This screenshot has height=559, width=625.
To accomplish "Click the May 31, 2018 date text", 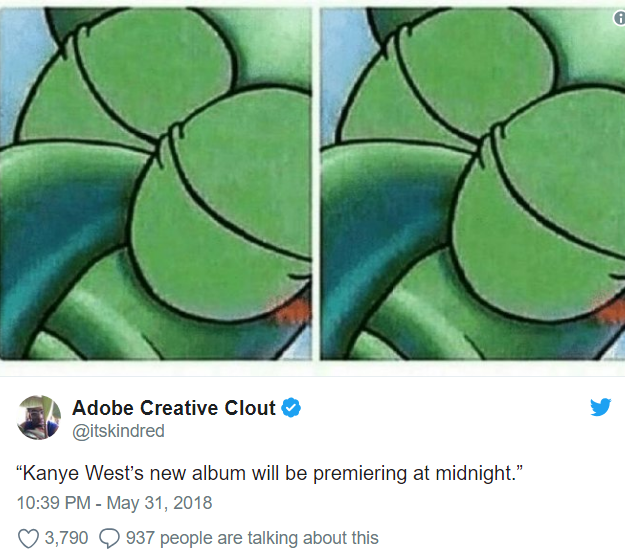I will tap(159, 503).
